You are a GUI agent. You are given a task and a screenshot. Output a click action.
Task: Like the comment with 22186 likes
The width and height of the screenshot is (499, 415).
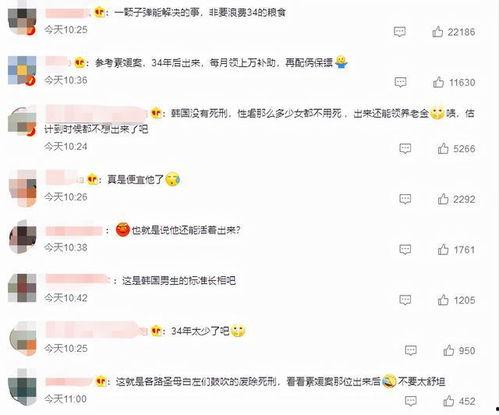pos(437,32)
